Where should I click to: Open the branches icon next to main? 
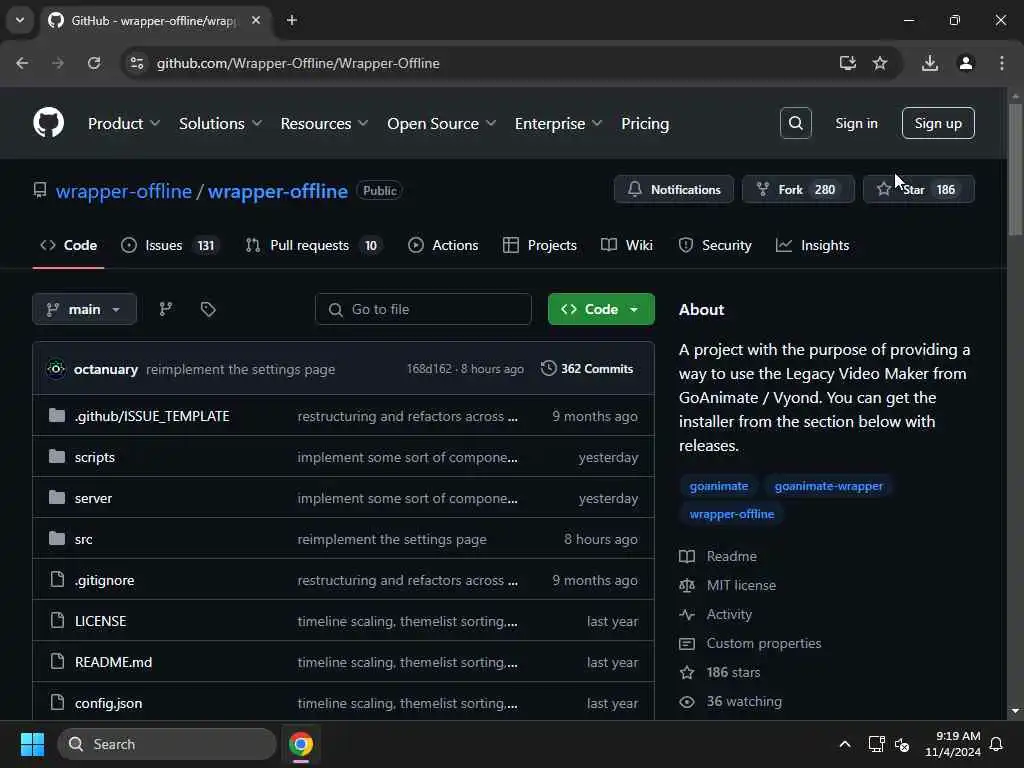pos(166,309)
